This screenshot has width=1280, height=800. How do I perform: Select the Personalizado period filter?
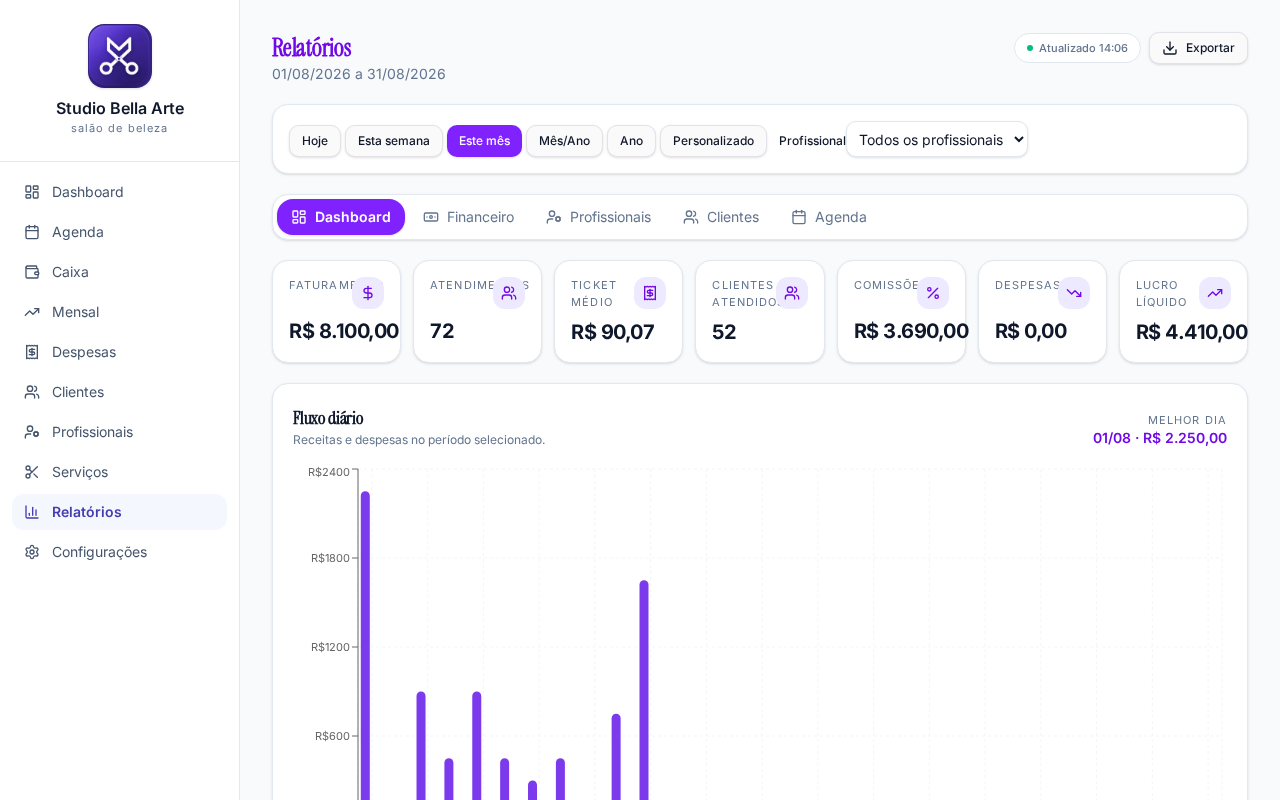pos(713,141)
